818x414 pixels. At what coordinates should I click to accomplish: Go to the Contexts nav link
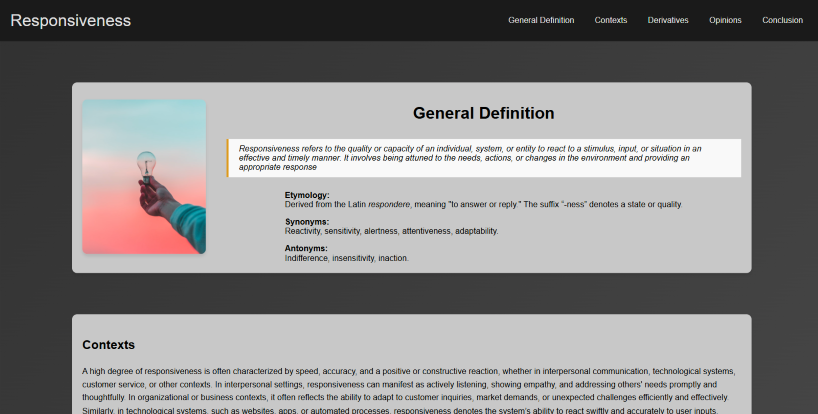pyautogui.click(x=610, y=20)
